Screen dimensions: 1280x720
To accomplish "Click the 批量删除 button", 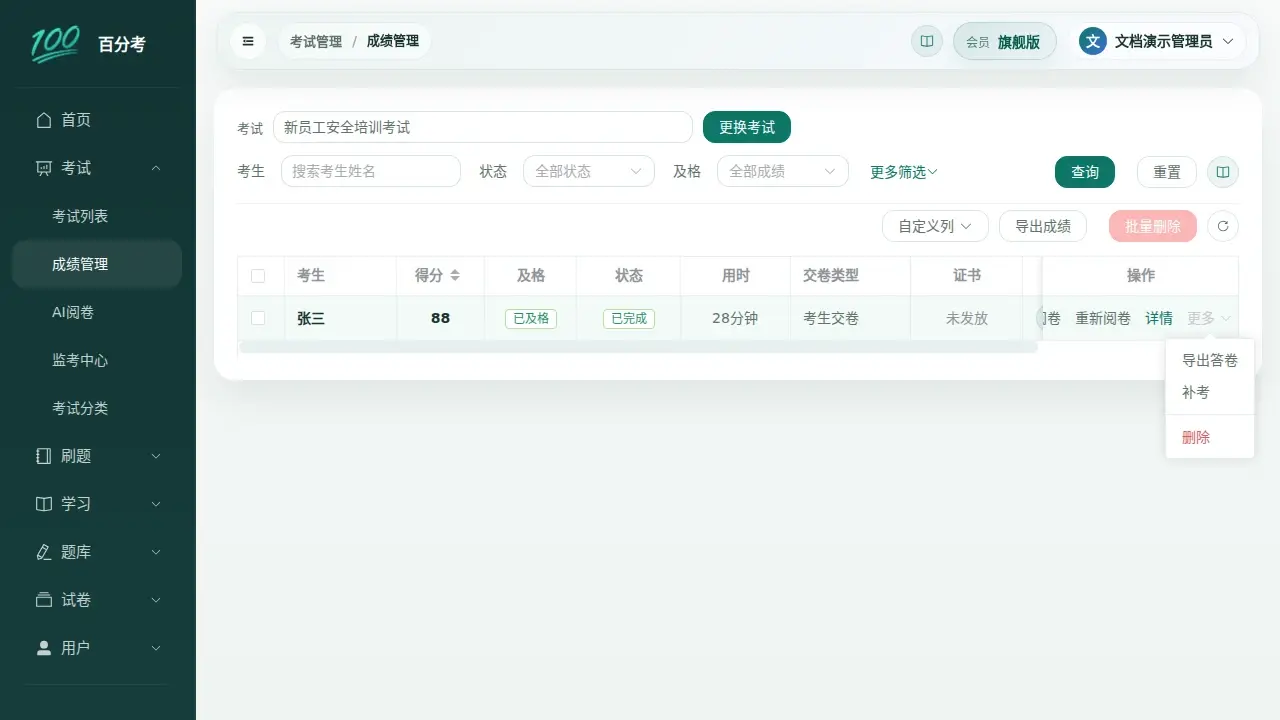I will pyautogui.click(x=1153, y=226).
